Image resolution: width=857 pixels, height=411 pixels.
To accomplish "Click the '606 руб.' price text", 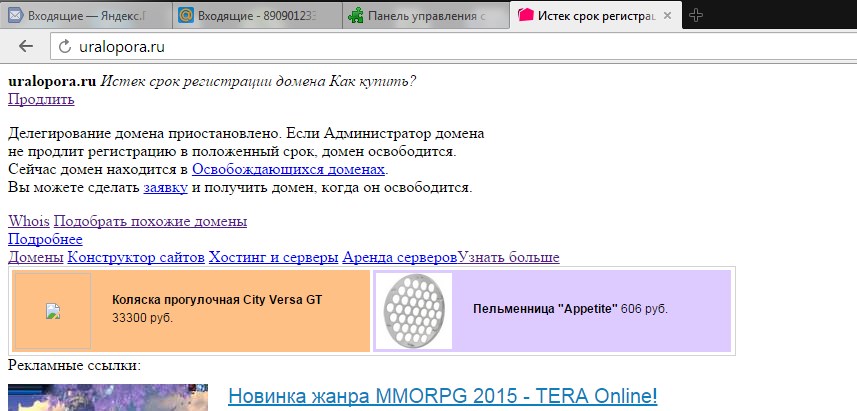I will click(644, 309).
